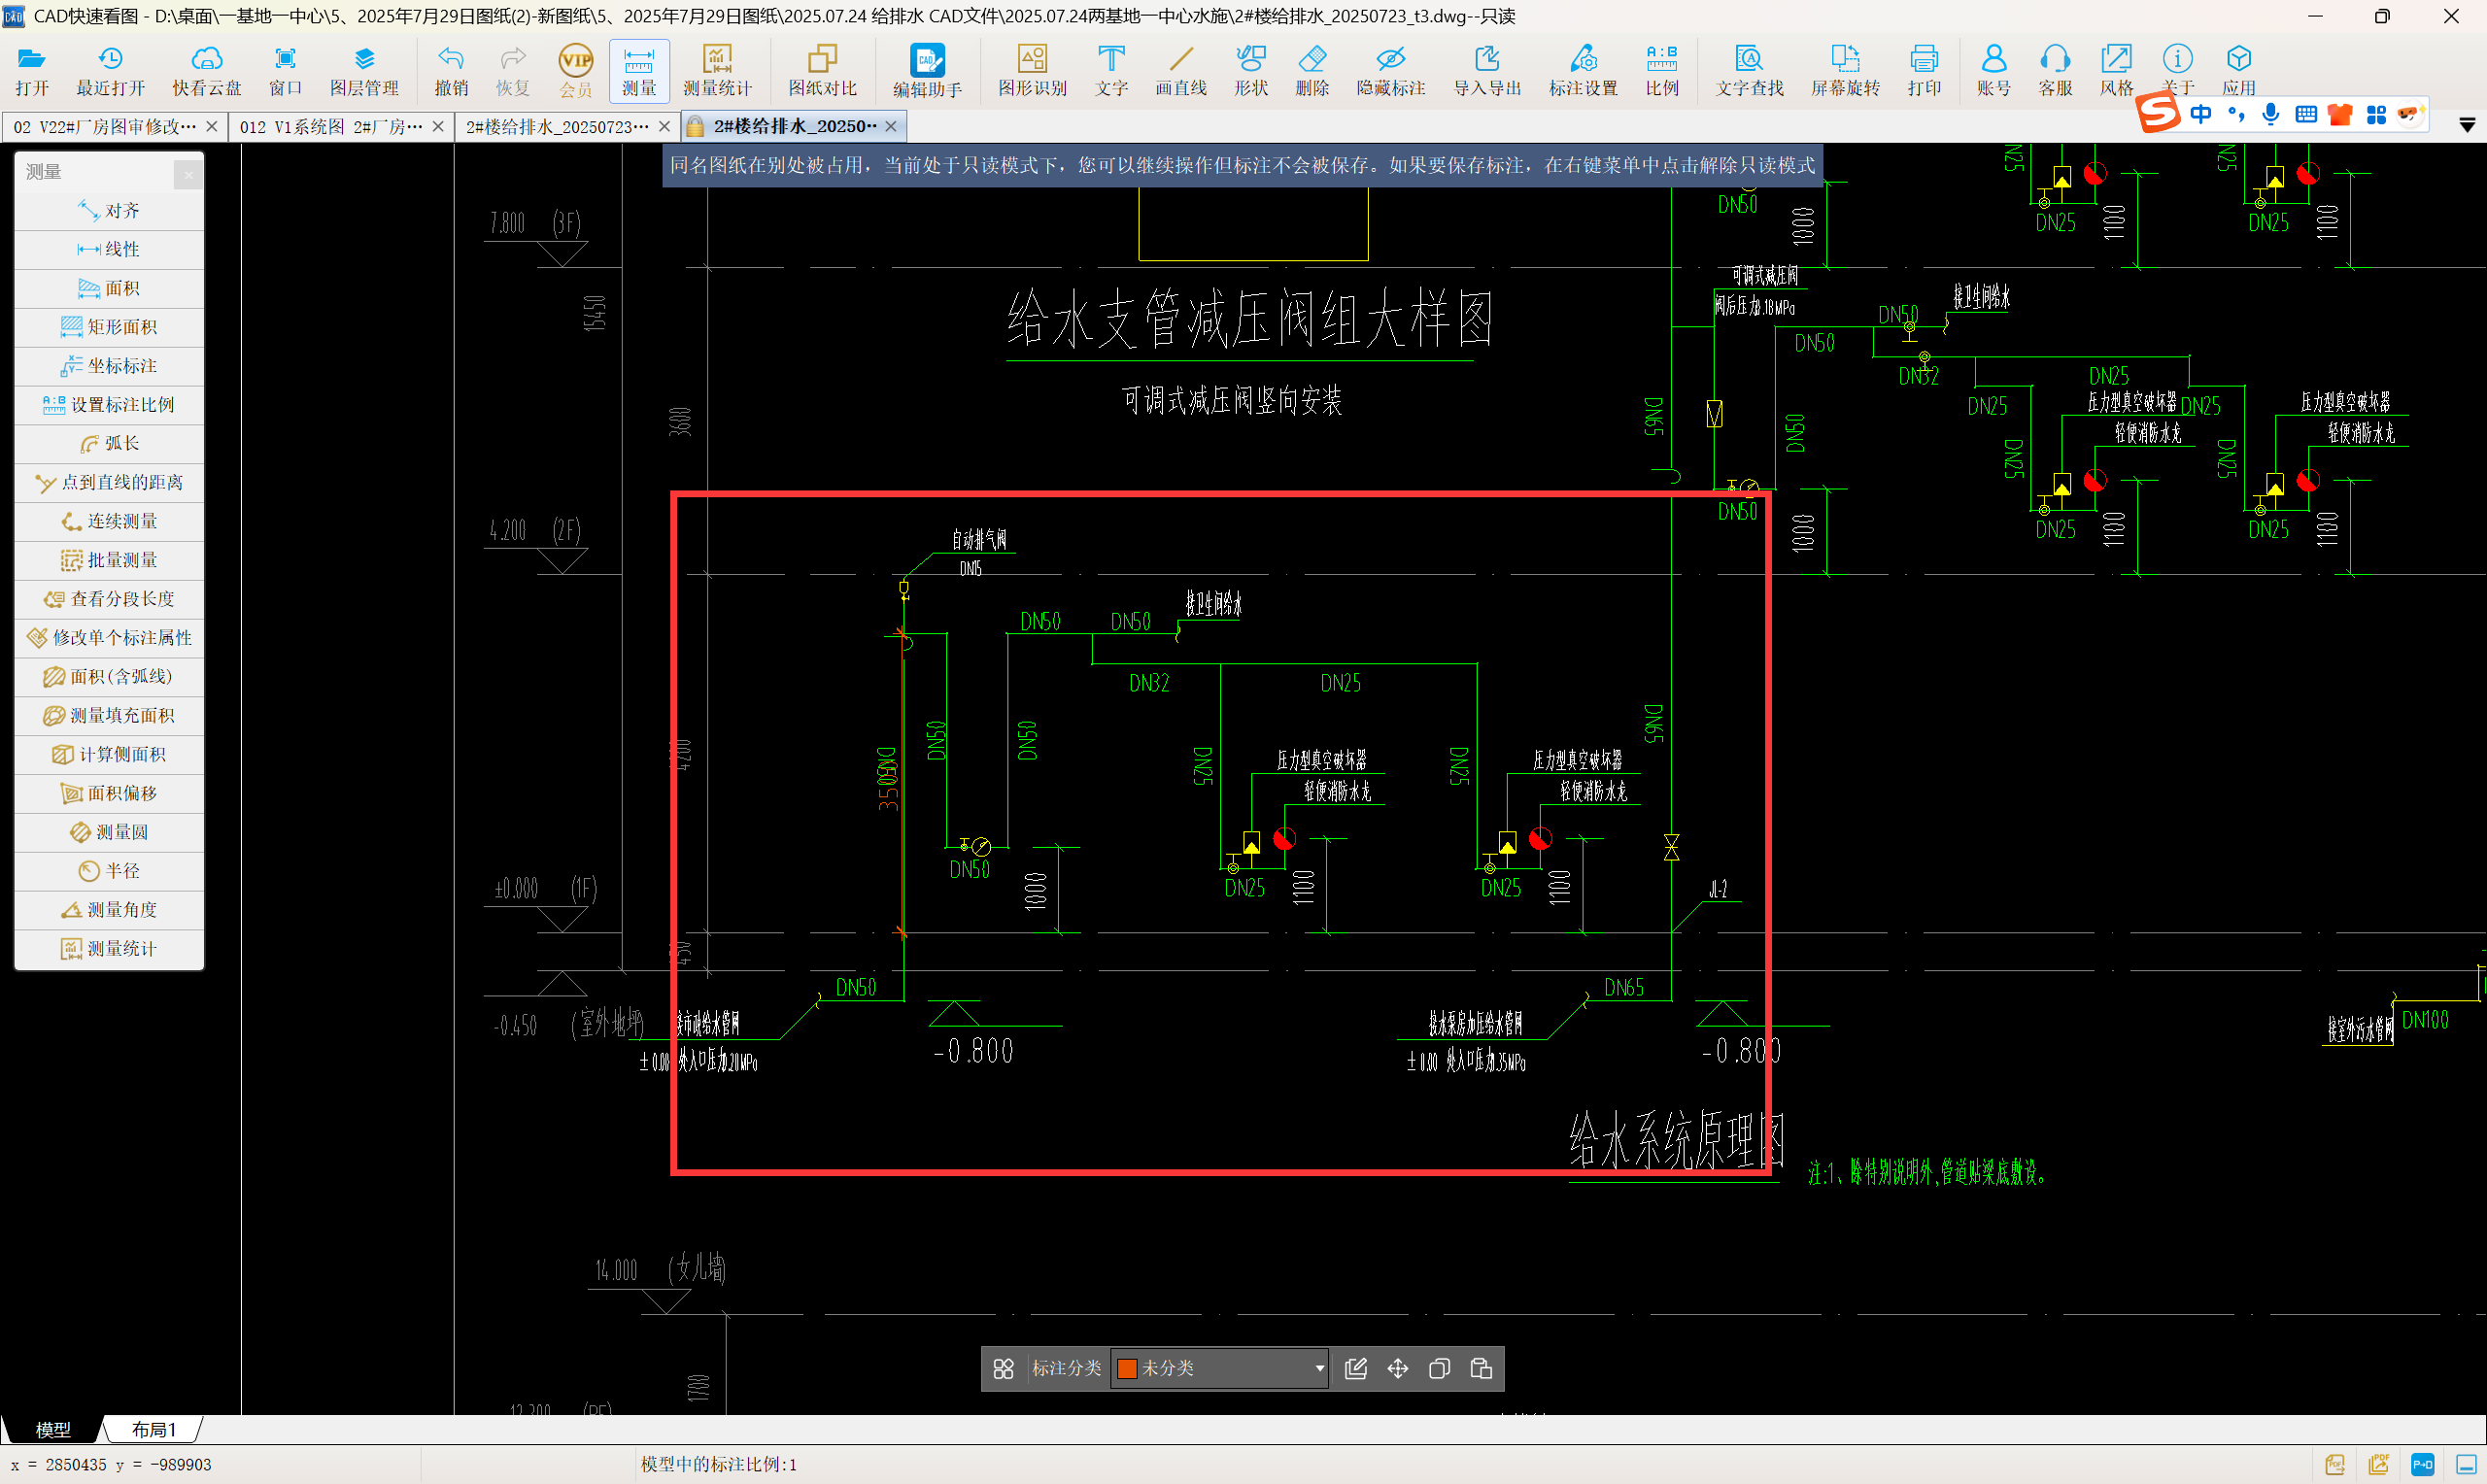The width and height of the screenshot is (2487, 1484).
Task: Select 测量圆 circle measurement
Action: (x=110, y=832)
